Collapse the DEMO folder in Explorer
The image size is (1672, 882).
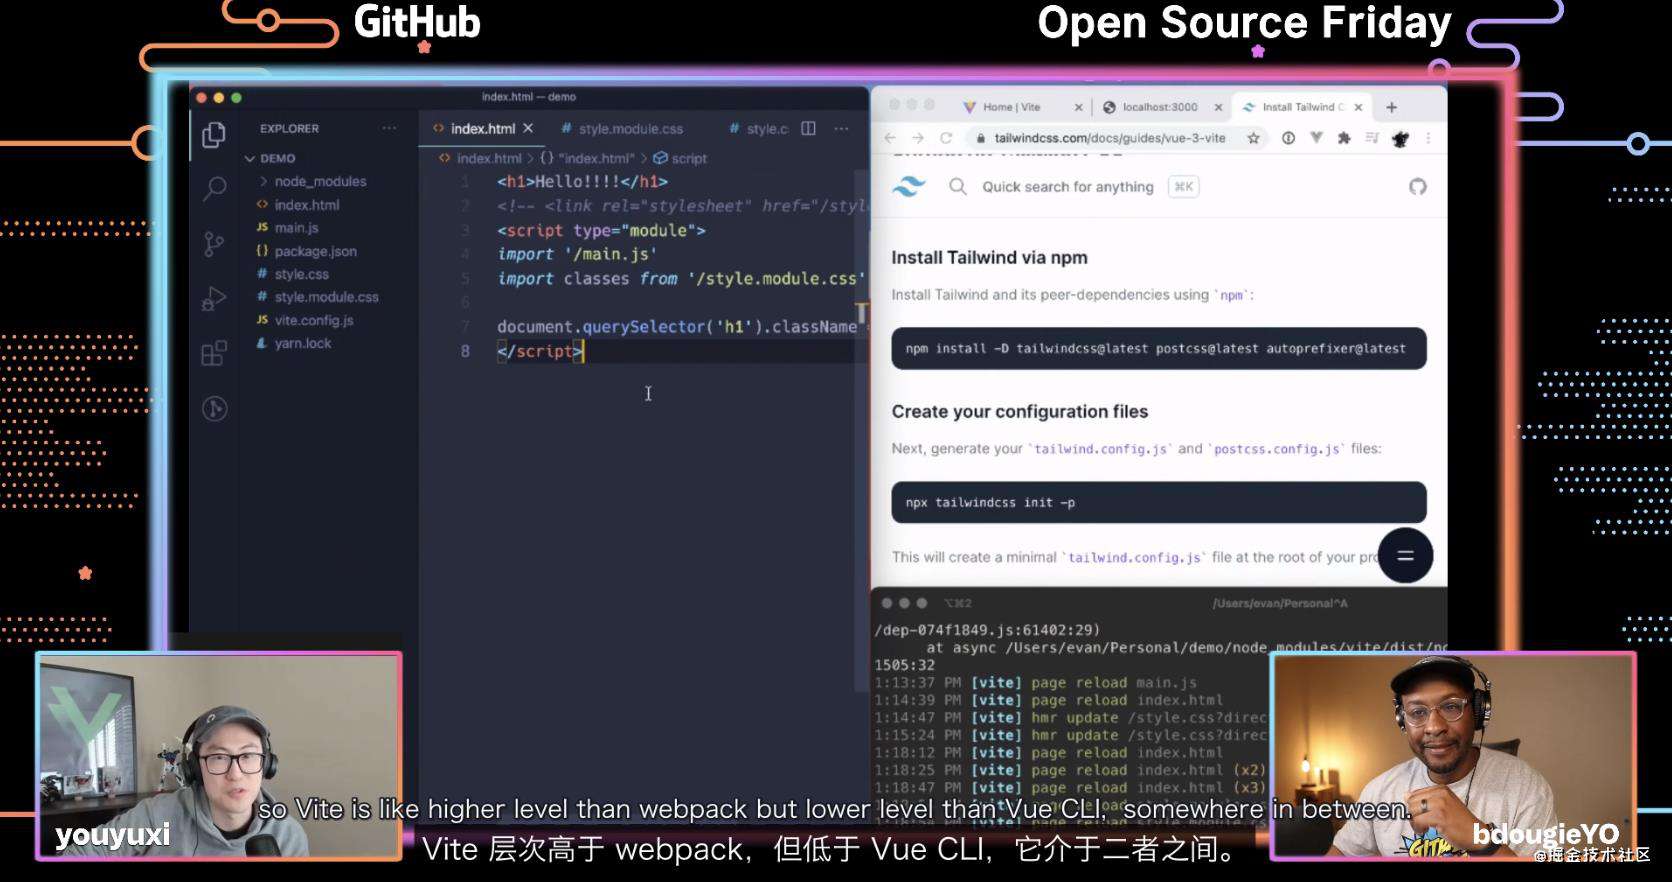pyautogui.click(x=250, y=158)
